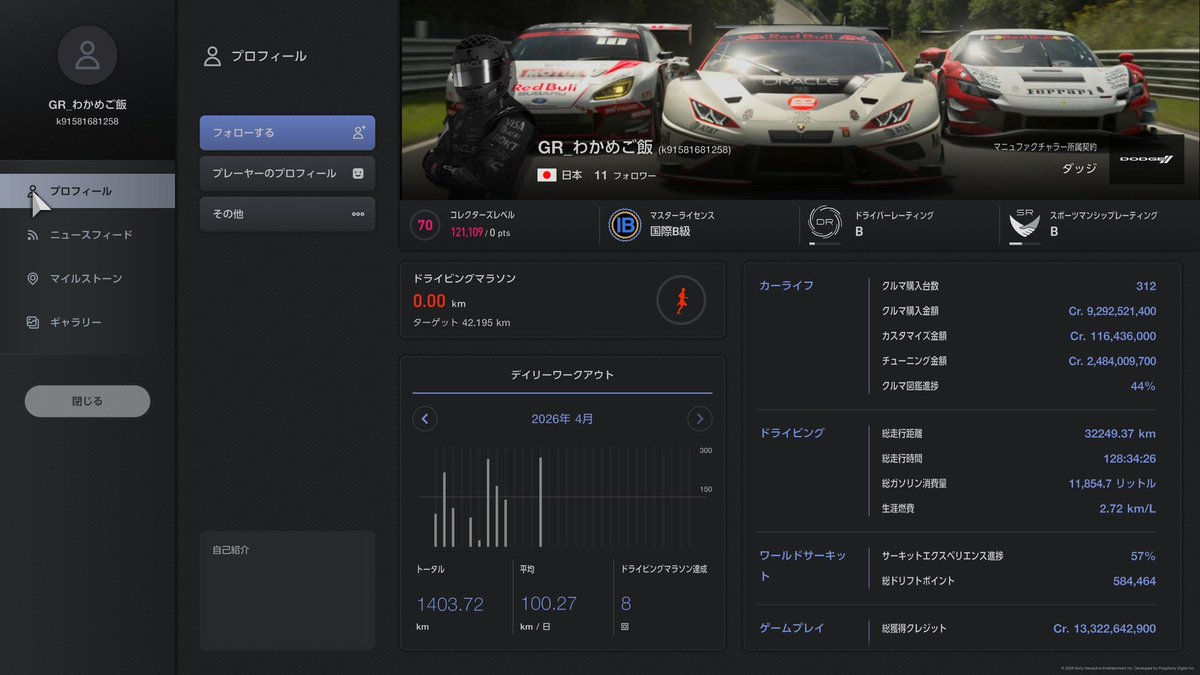Go to the next month in デイリーワークアウト
Image resolution: width=1200 pixels, height=675 pixels.
pos(700,419)
